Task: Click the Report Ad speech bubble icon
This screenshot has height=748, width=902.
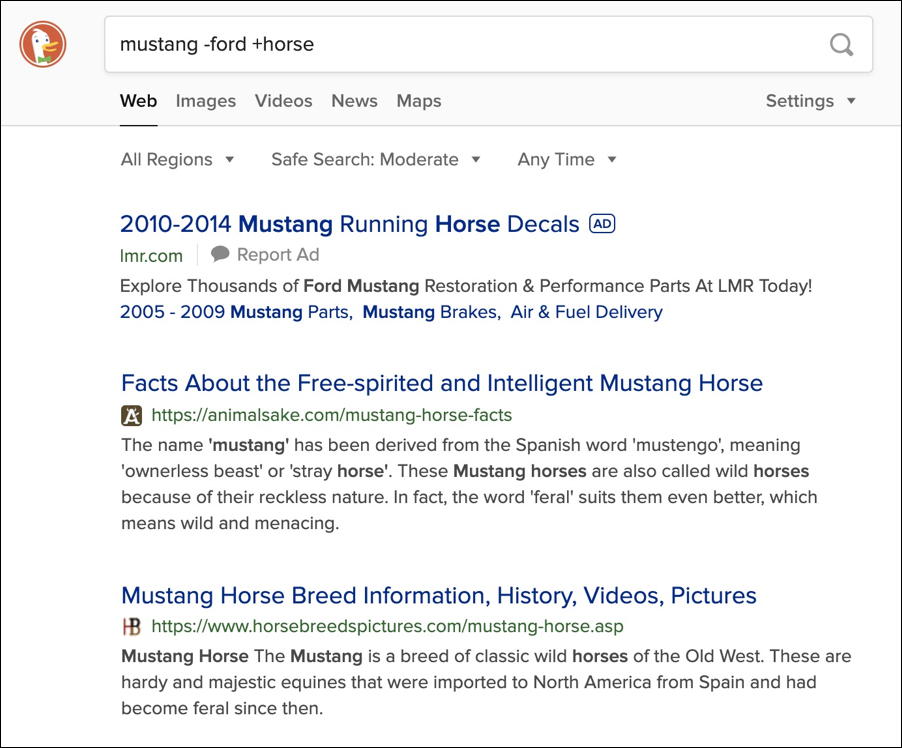Action: pyautogui.click(x=220, y=254)
